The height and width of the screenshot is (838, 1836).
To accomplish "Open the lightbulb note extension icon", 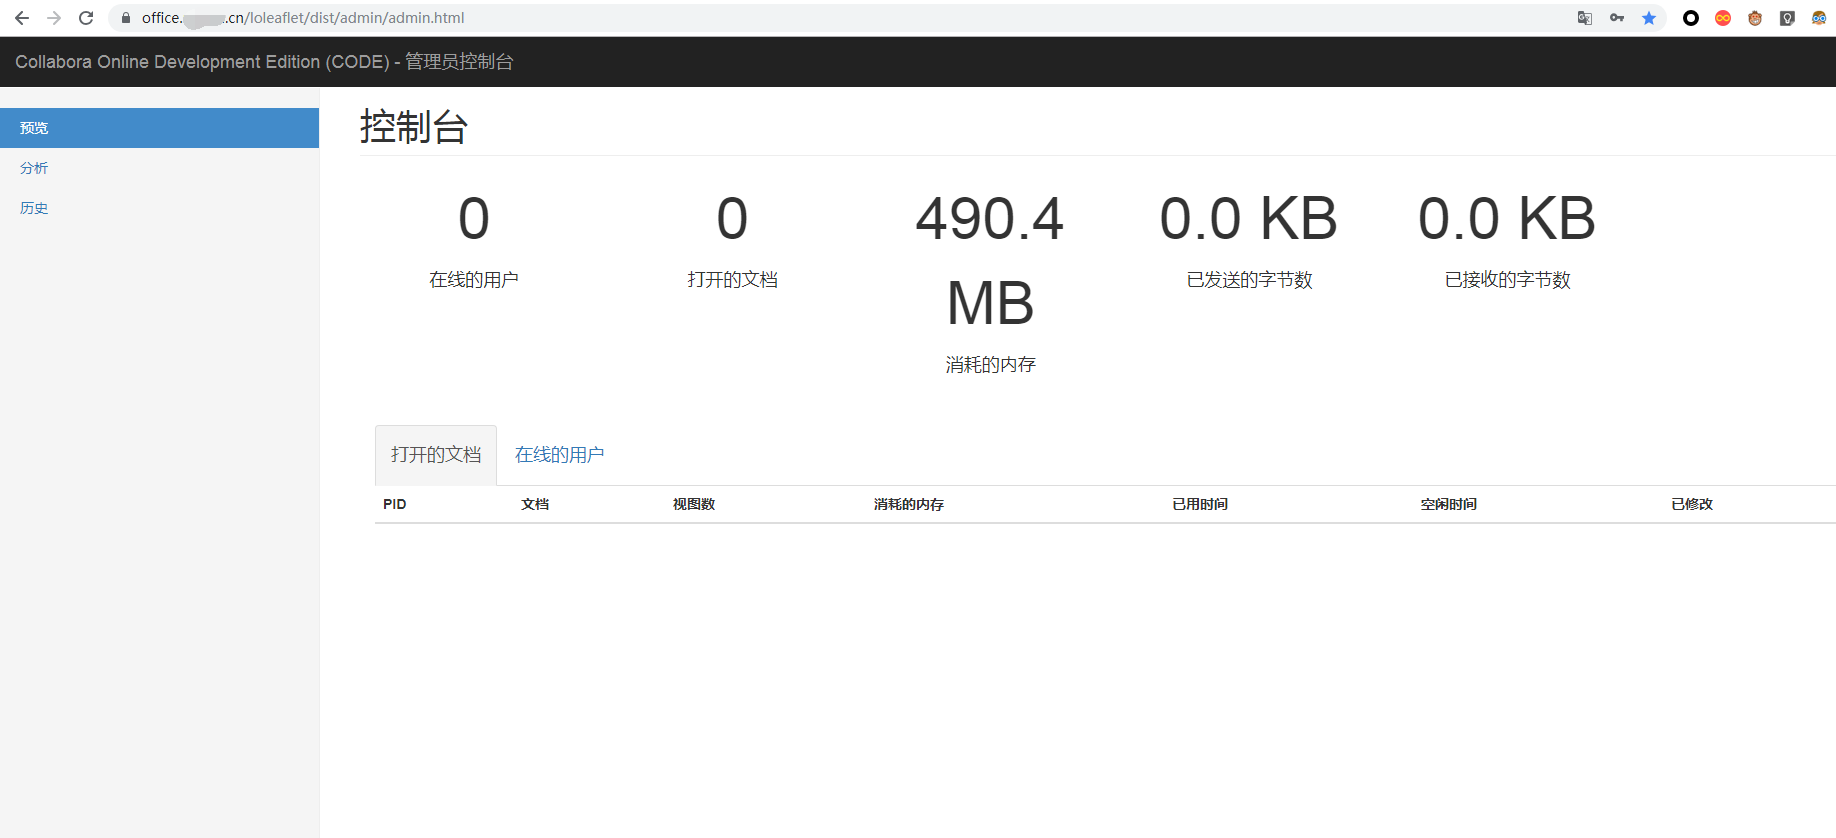I will point(1787,18).
